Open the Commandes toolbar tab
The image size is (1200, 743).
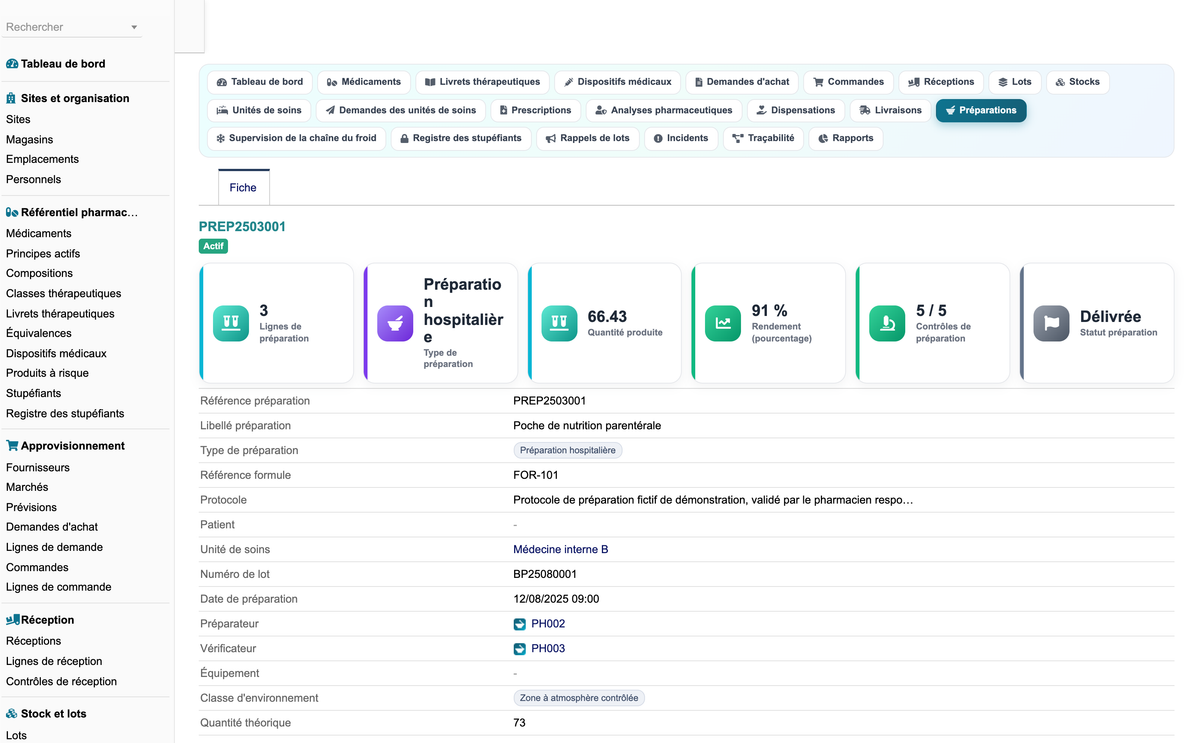(849, 82)
